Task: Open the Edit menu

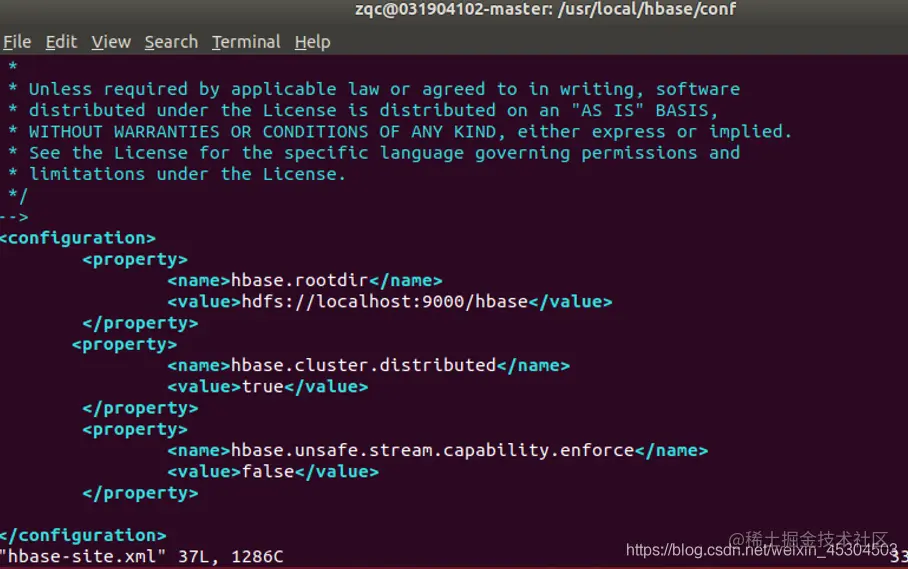Action: click(x=61, y=42)
